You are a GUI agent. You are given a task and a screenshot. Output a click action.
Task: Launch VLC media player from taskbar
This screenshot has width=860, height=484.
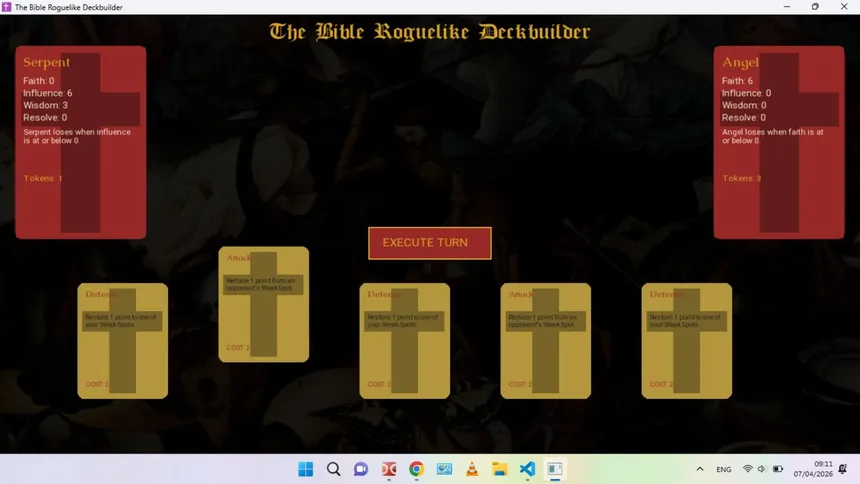(472, 469)
